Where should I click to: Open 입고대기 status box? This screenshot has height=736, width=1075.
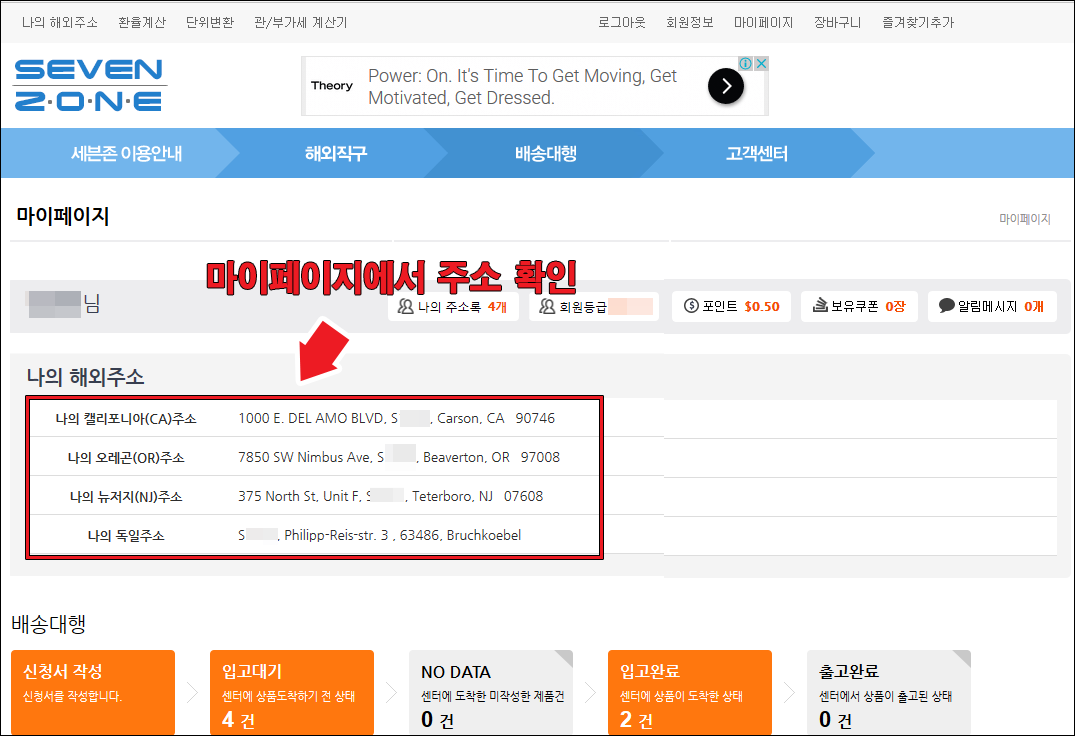(291, 692)
